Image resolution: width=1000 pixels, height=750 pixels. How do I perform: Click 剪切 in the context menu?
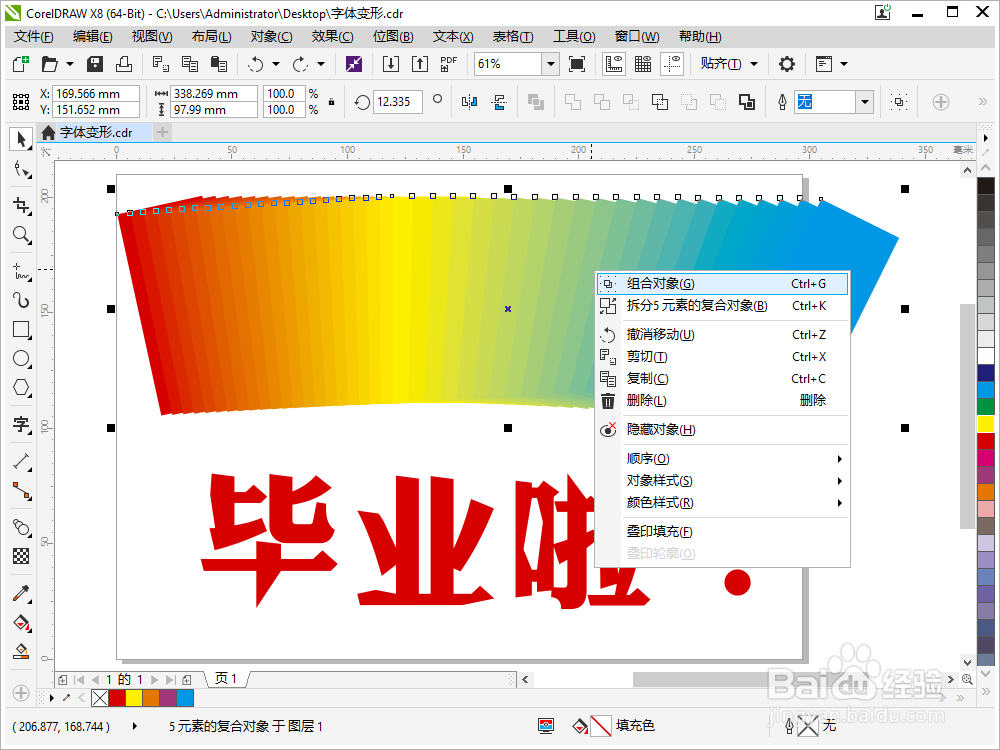(x=723, y=357)
